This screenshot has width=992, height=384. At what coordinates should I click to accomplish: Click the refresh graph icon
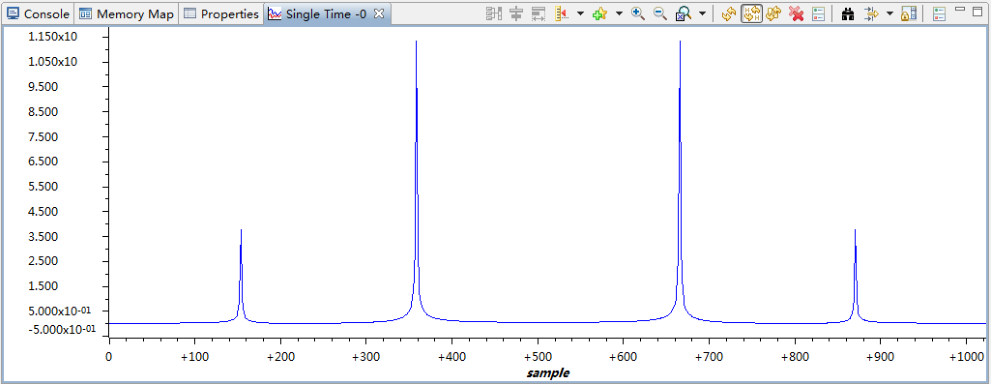click(728, 14)
